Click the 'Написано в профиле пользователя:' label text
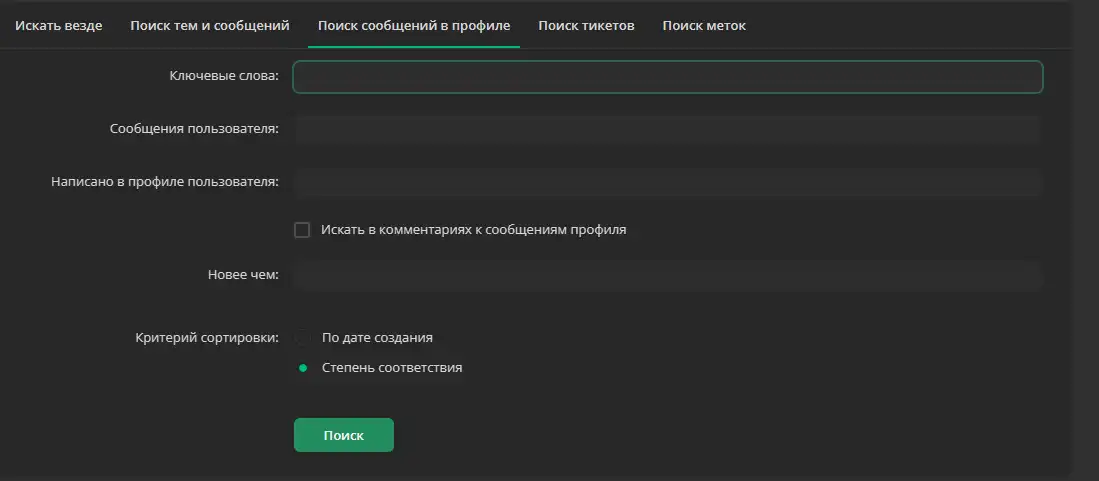The width and height of the screenshot is (1099, 481). pos(165,182)
